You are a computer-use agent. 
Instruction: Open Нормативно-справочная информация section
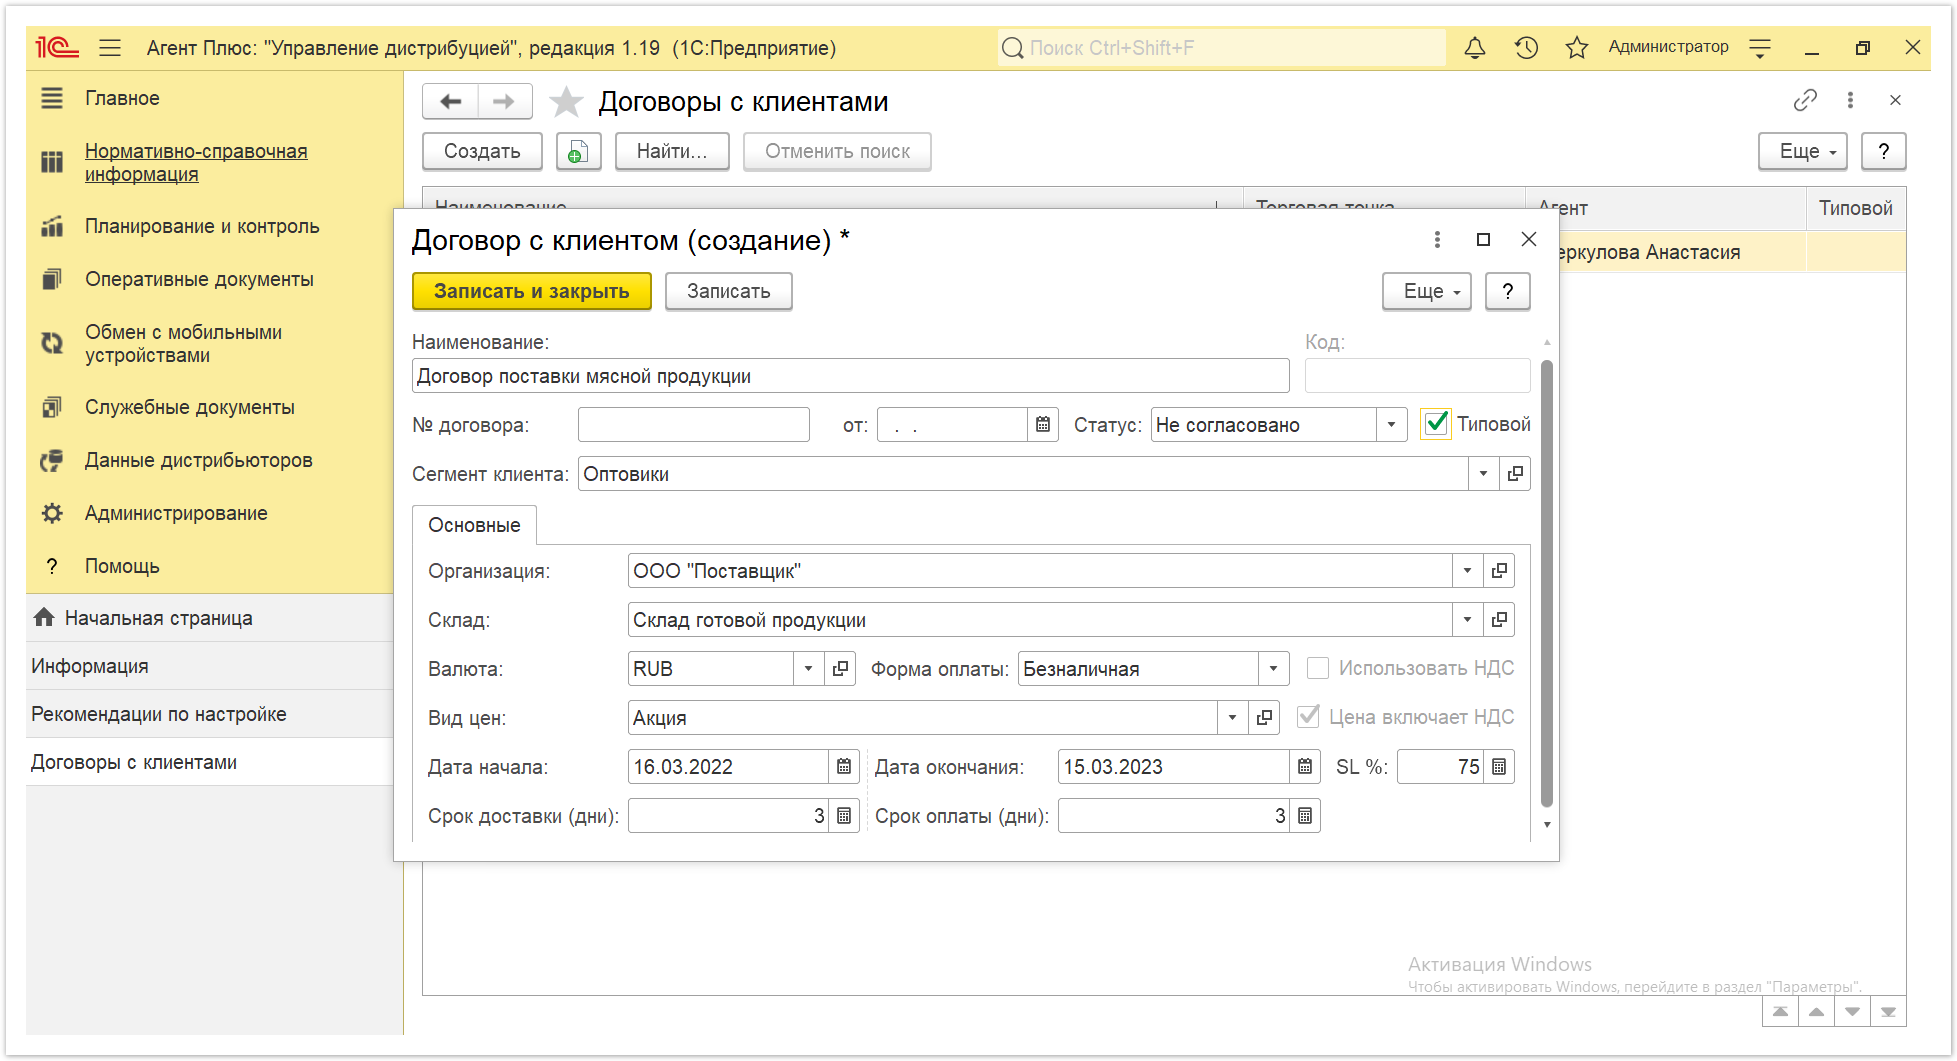(x=196, y=162)
